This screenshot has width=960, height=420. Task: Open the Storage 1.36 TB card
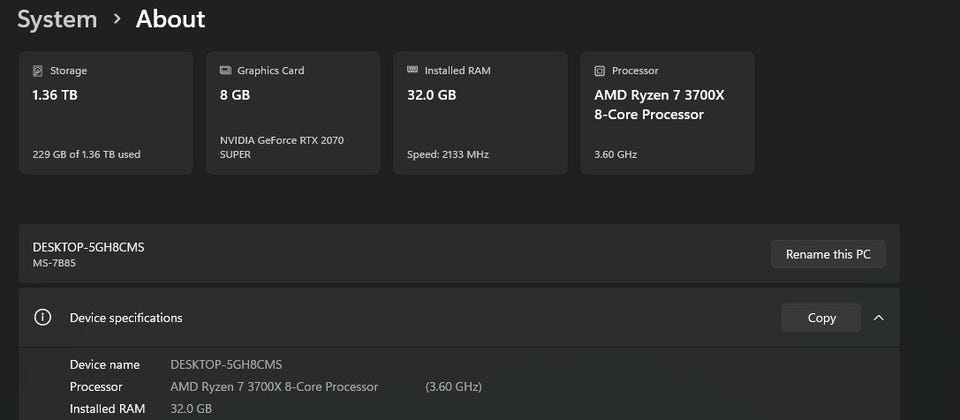105,113
